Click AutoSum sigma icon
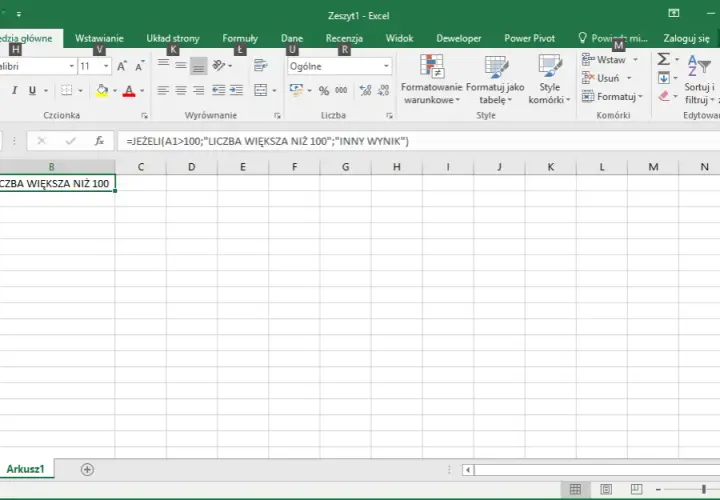The image size is (720, 500). coord(663,59)
